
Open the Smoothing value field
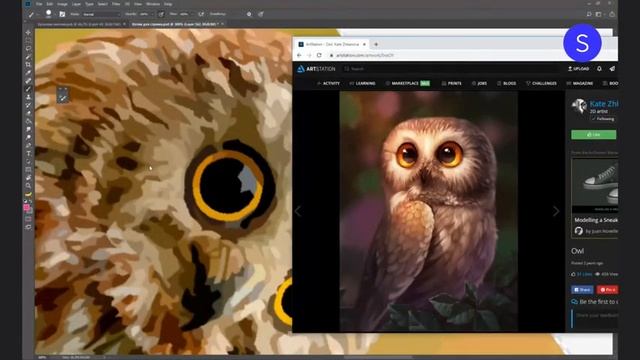pos(235,14)
